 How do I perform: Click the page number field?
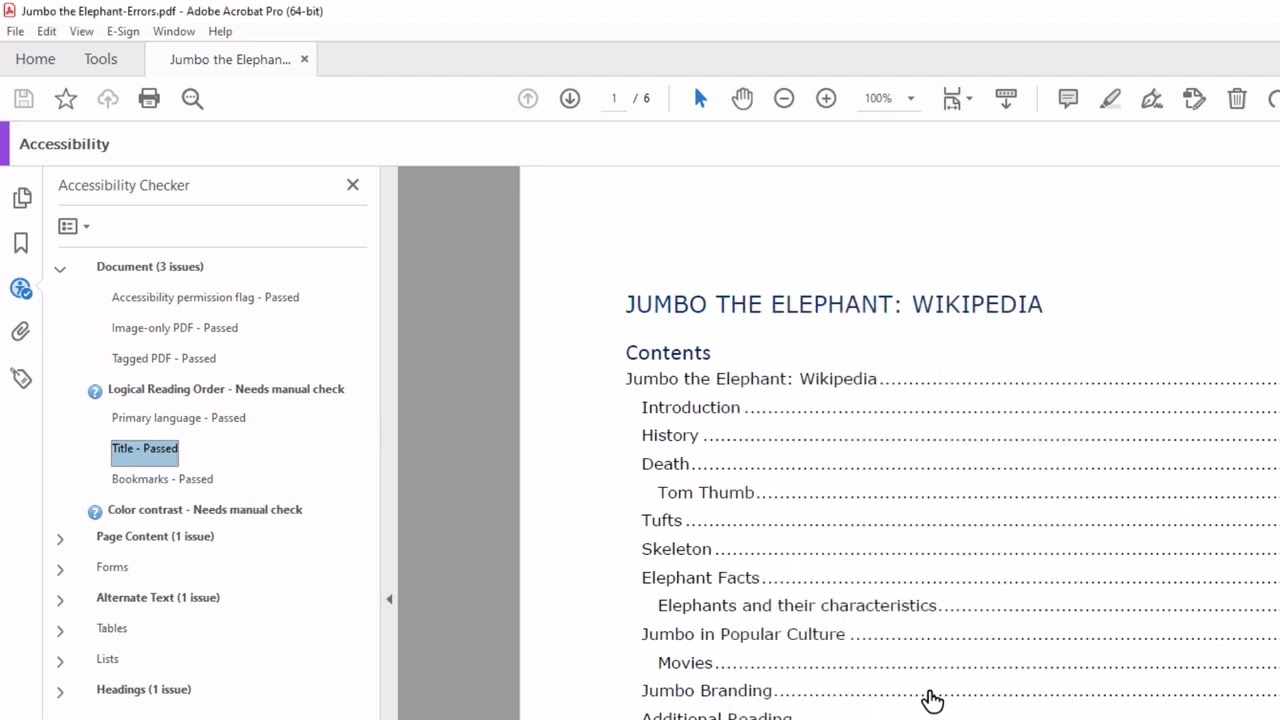tap(614, 98)
